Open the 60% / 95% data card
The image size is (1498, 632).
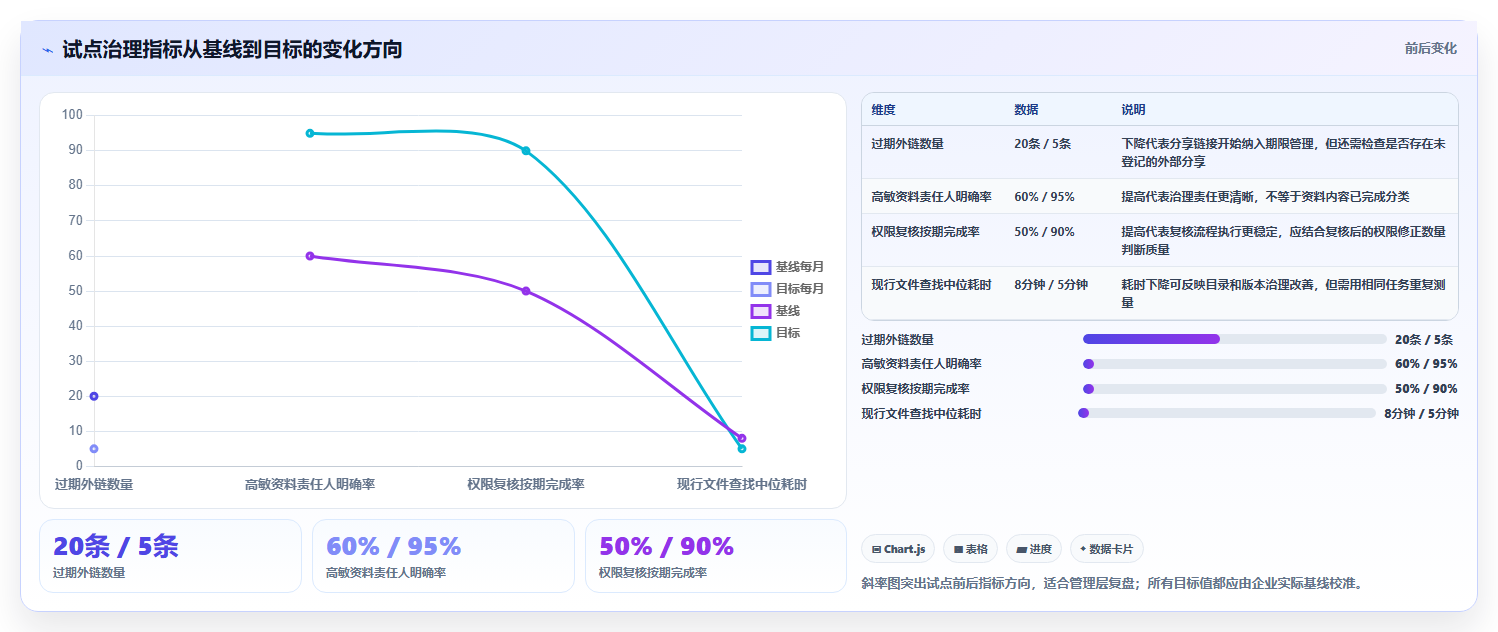[443, 556]
